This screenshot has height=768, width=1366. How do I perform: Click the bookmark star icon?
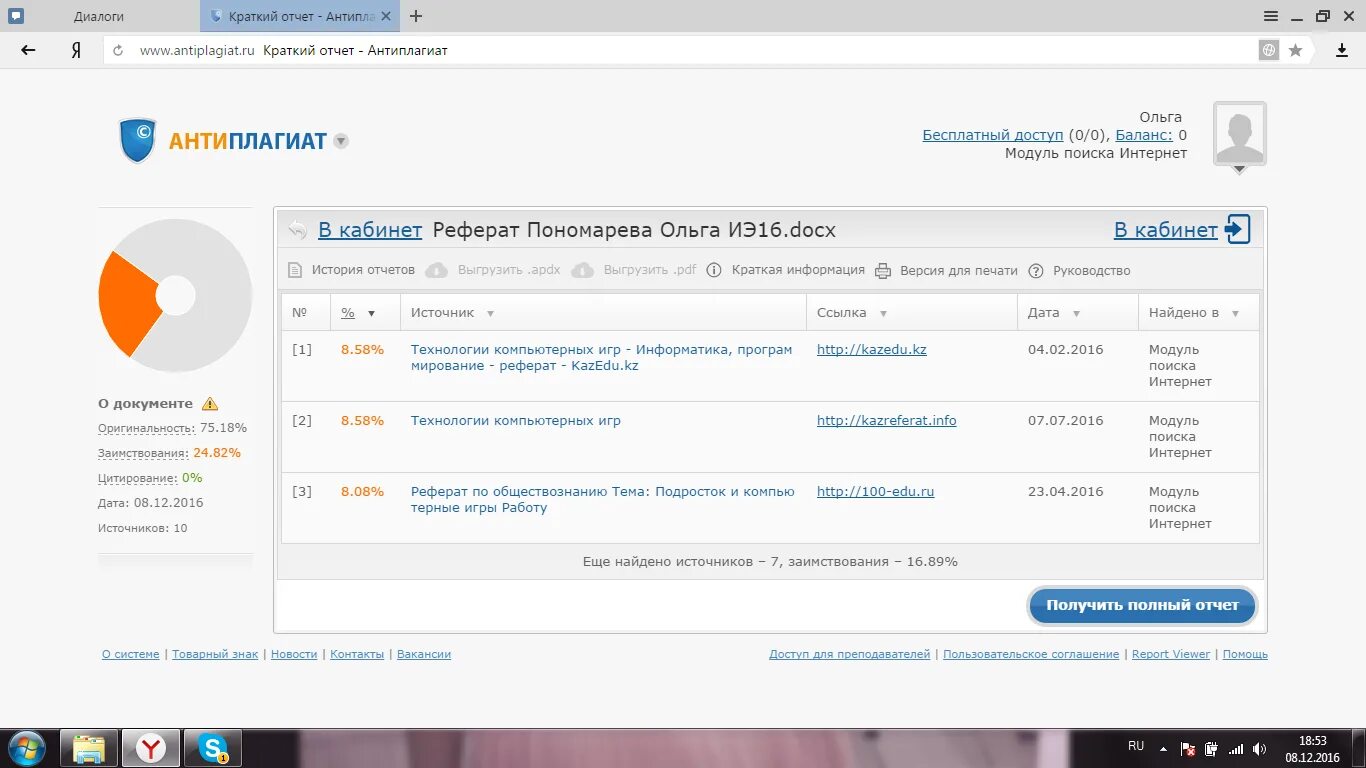coord(1295,50)
